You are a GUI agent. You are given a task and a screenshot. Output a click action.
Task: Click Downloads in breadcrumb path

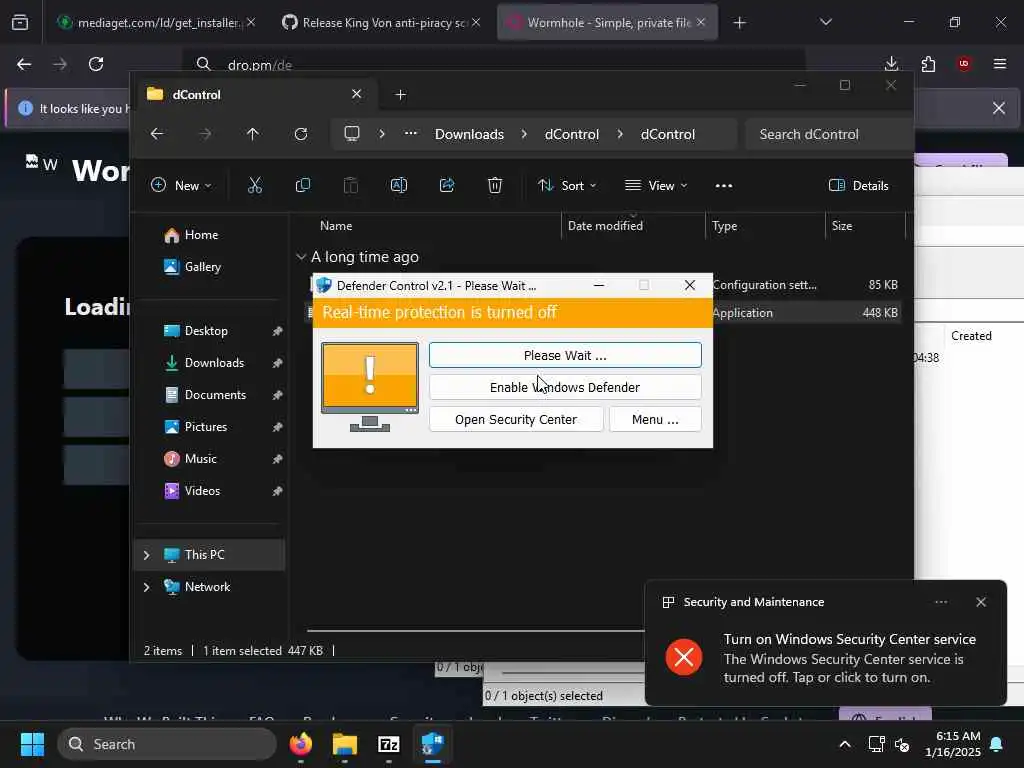pyautogui.click(x=470, y=134)
